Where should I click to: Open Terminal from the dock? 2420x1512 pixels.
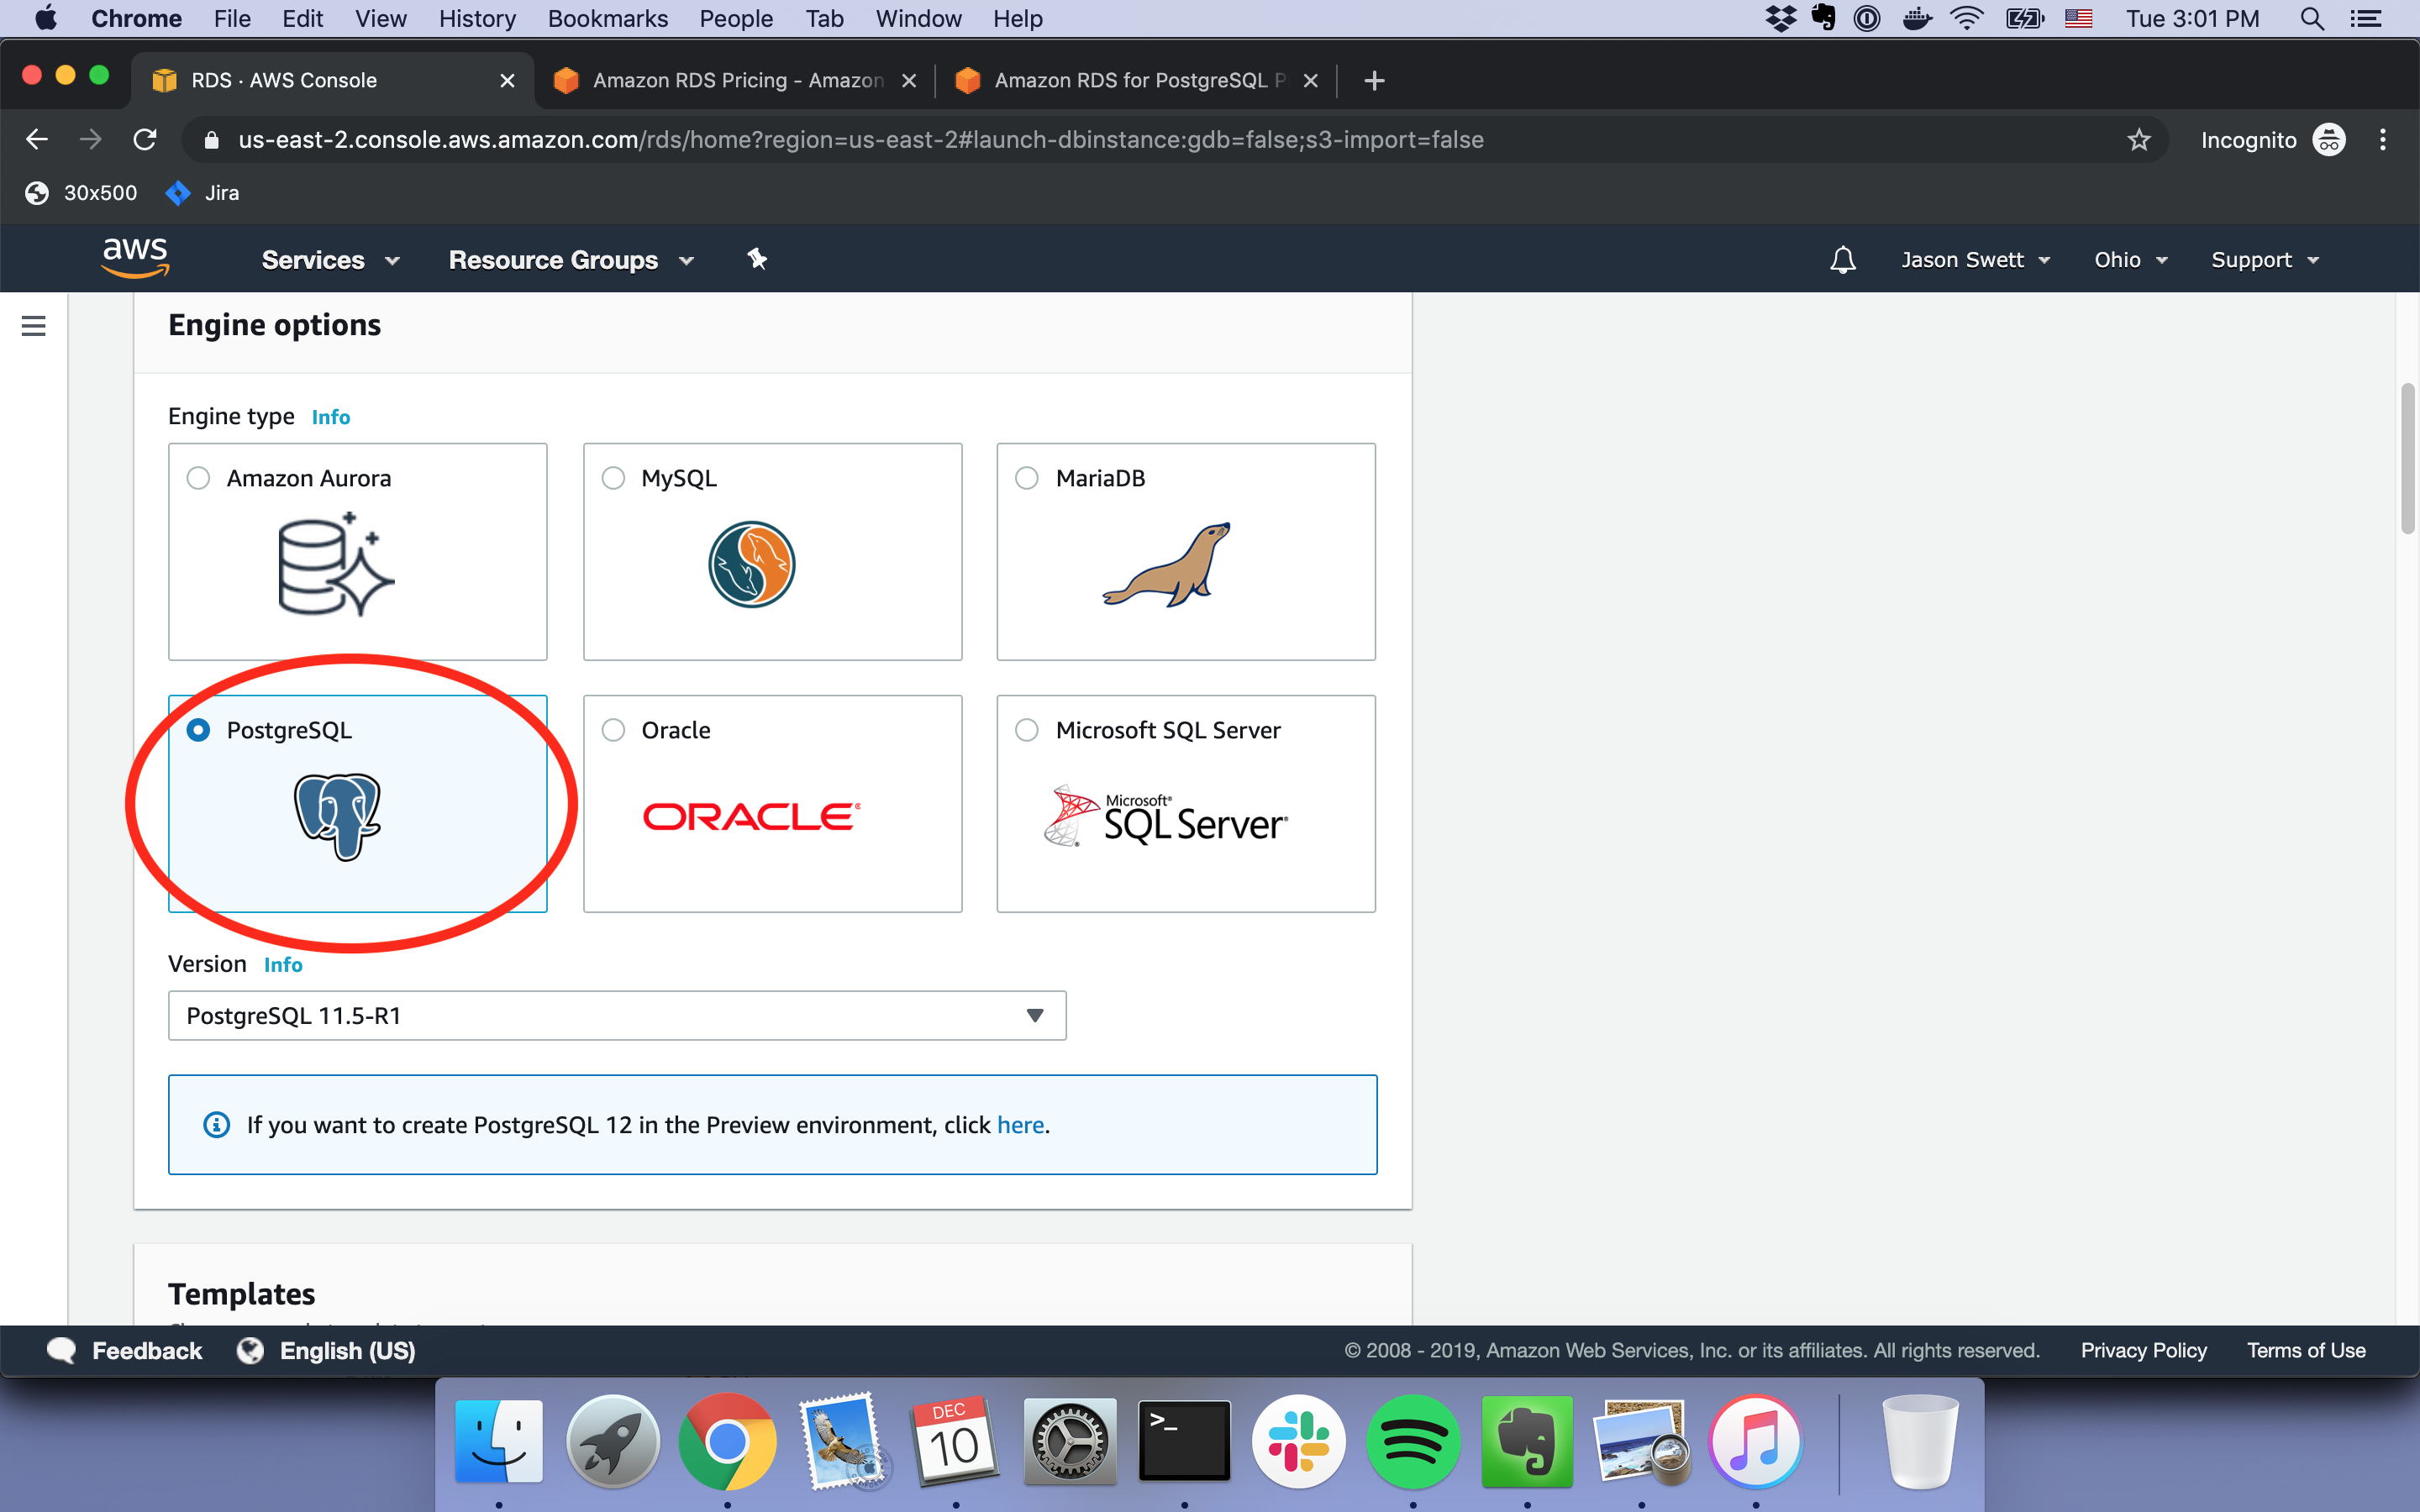pos(1184,1441)
